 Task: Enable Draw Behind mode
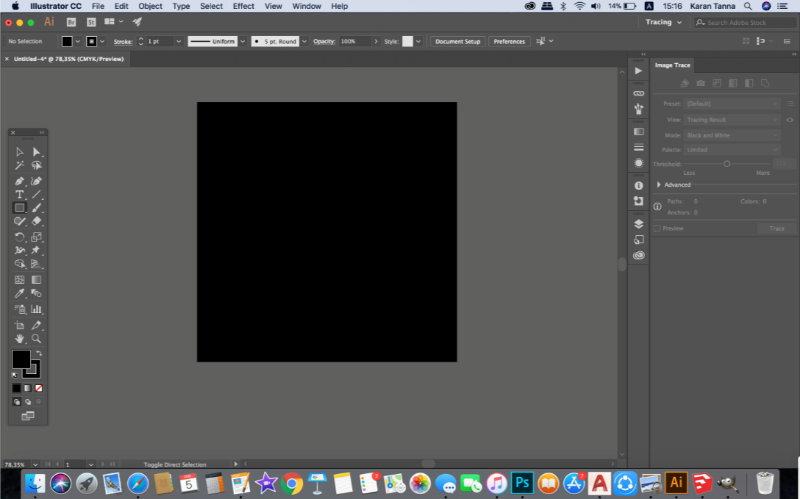(28, 402)
